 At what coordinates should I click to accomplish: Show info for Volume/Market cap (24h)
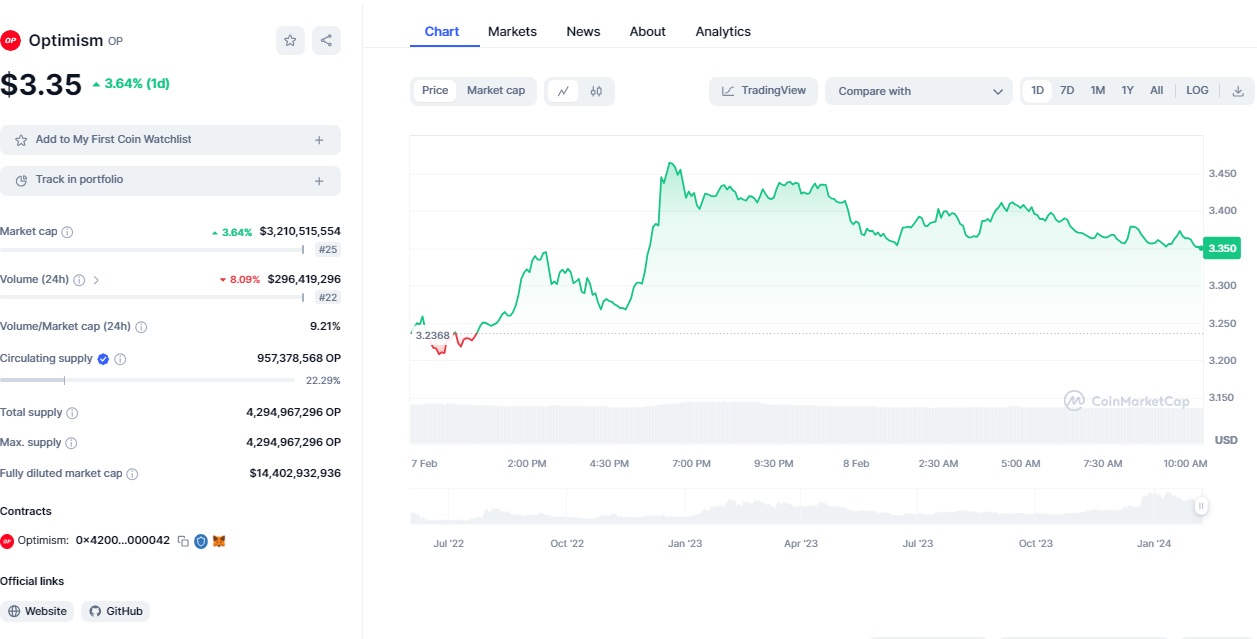click(x=141, y=327)
